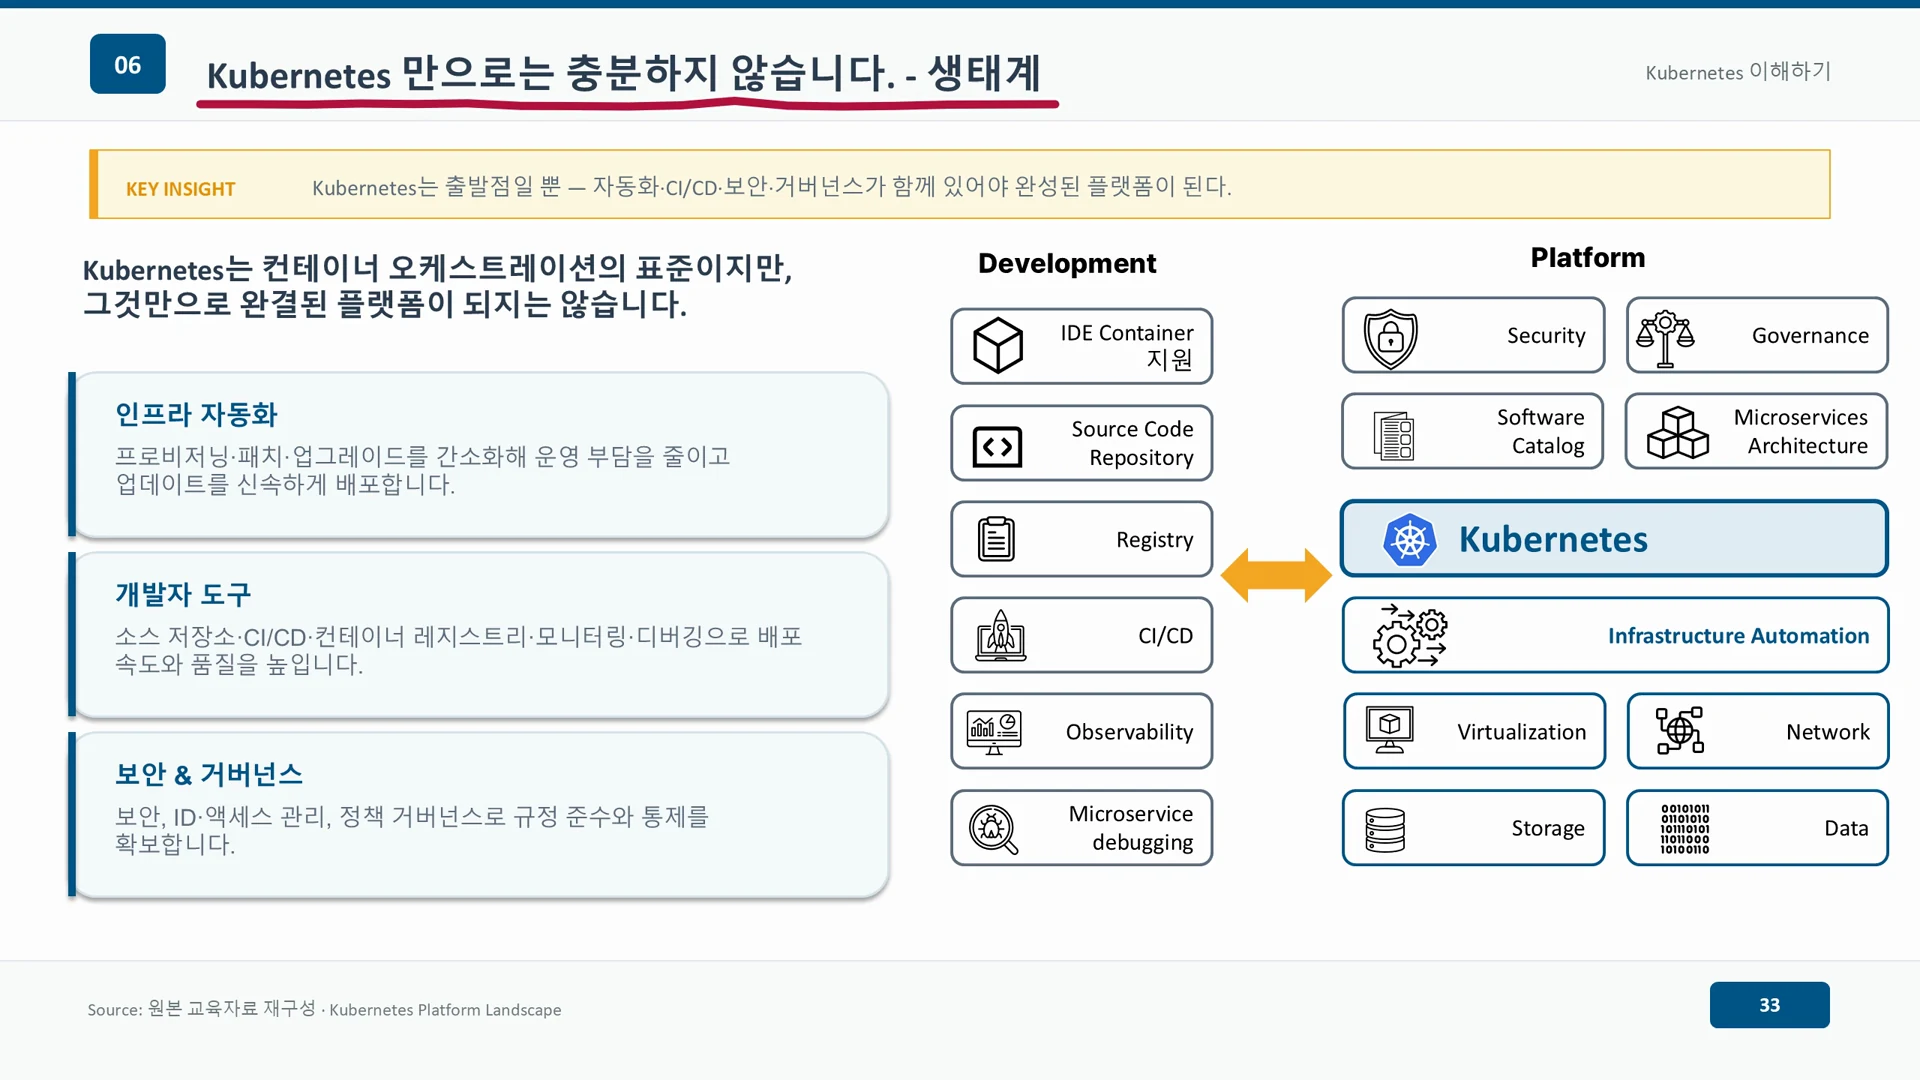Click the Data binary digits icon
The height and width of the screenshot is (1080, 1920).
coord(1685,828)
